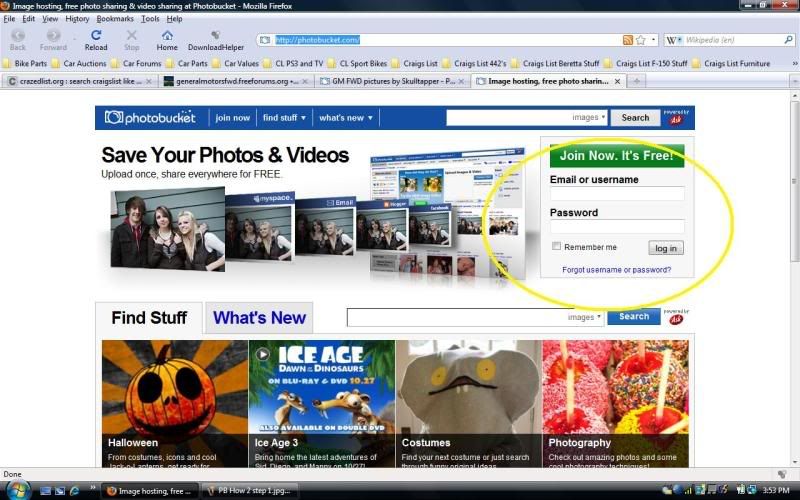Open the View menu
The height and width of the screenshot is (500, 800).
[x=50, y=19]
